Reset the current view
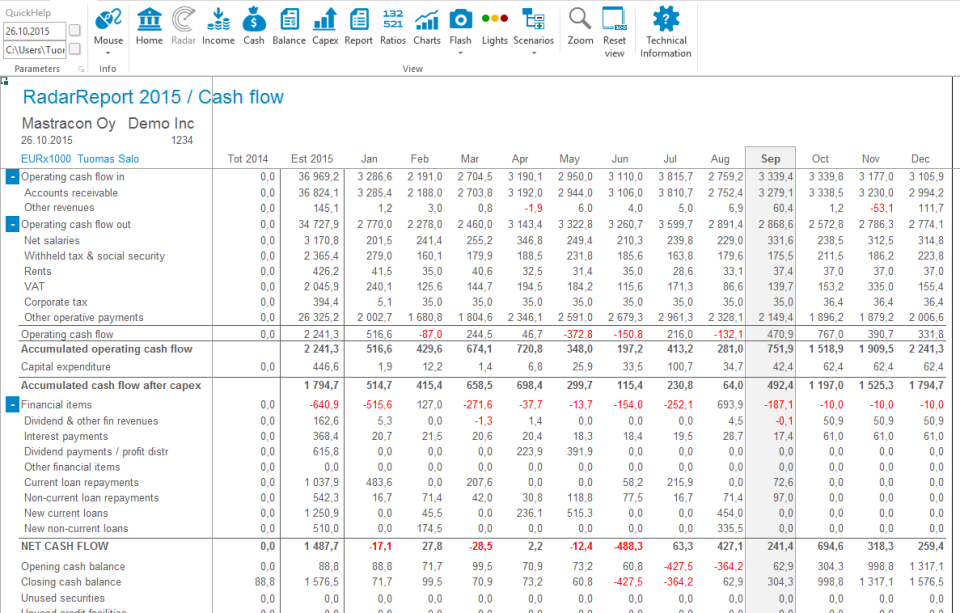Image resolution: width=960 pixels, height=613 pixels. point(614,27)
